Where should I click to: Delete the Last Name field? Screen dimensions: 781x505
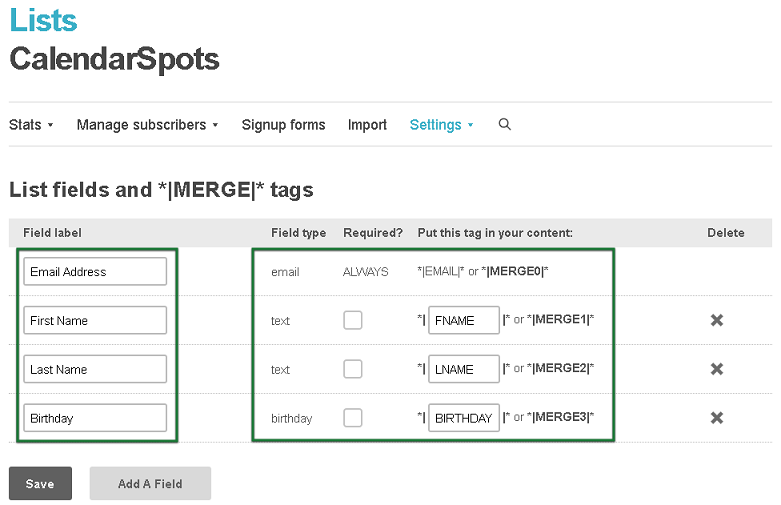pyautogui.click(x=717, y=369)
